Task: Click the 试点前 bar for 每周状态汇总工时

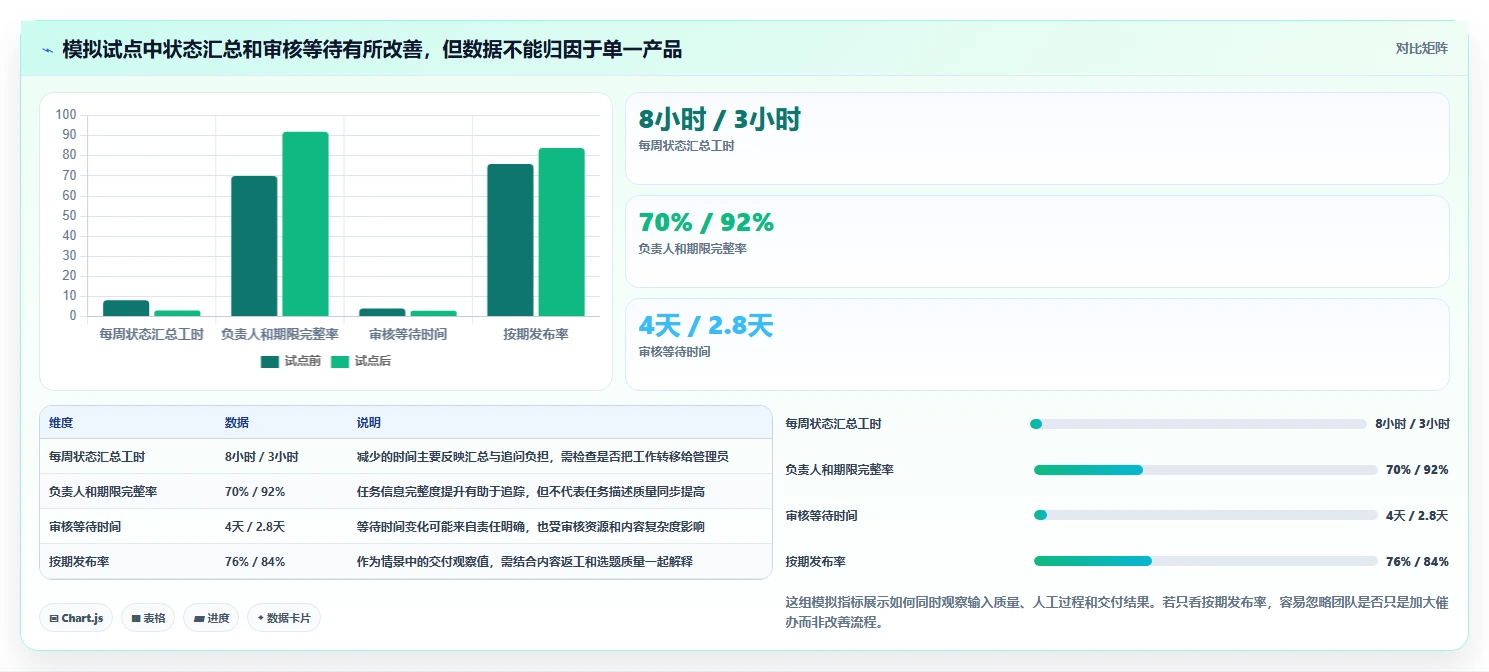Action: [x=126, y=308]
